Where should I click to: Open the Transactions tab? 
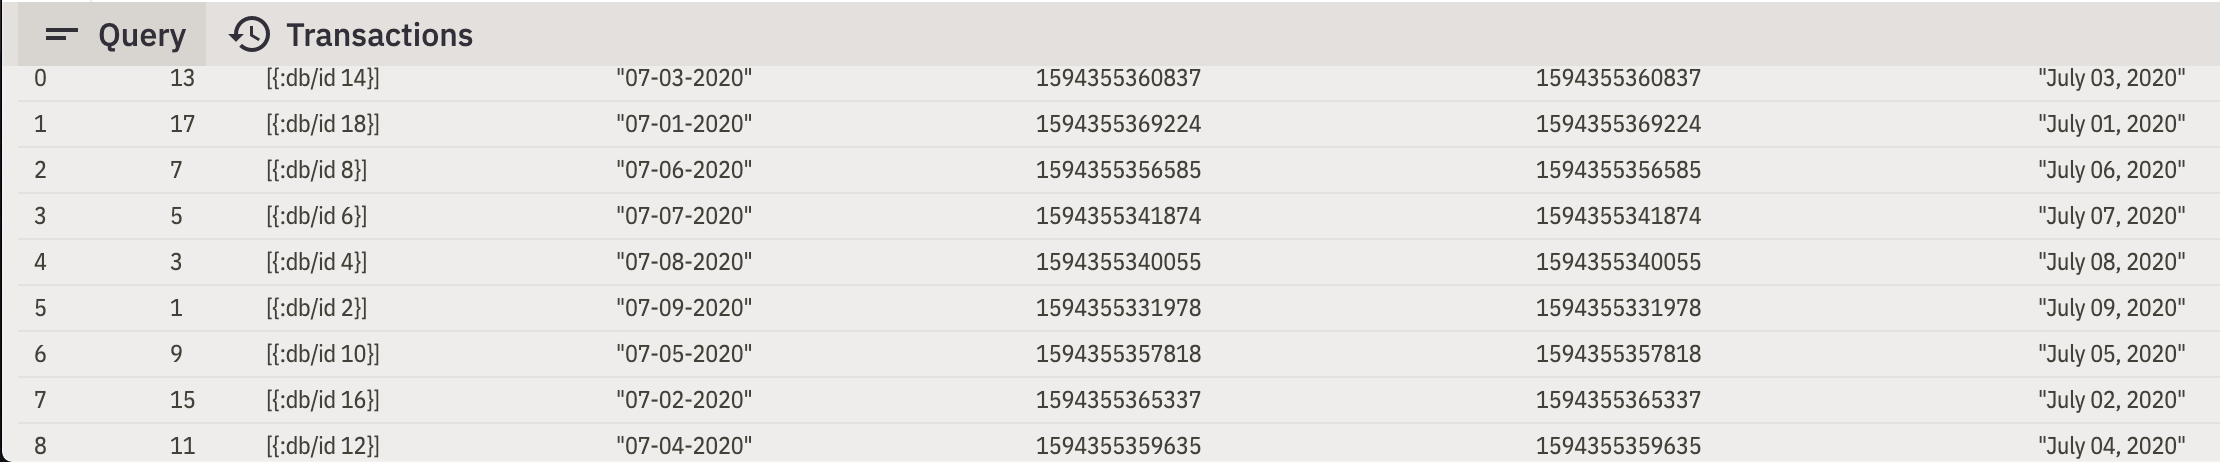[379, 35]
